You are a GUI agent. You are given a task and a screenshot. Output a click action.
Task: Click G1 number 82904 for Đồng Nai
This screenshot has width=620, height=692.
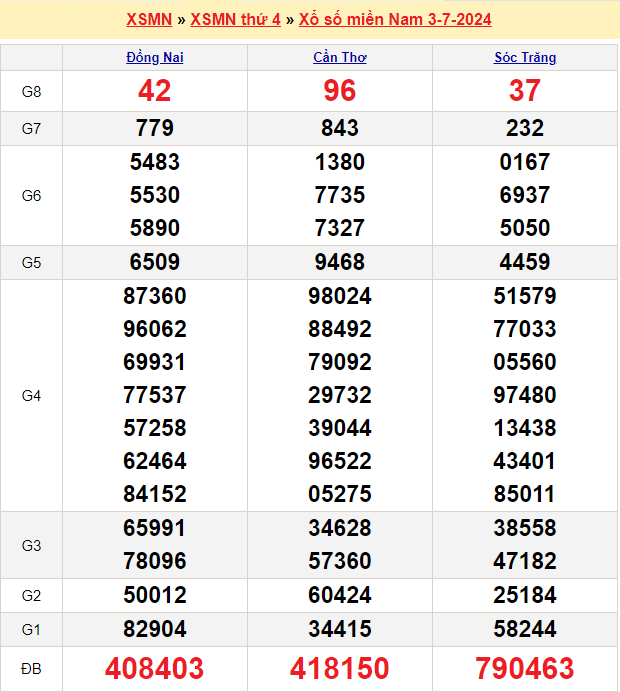coord(155,629)
